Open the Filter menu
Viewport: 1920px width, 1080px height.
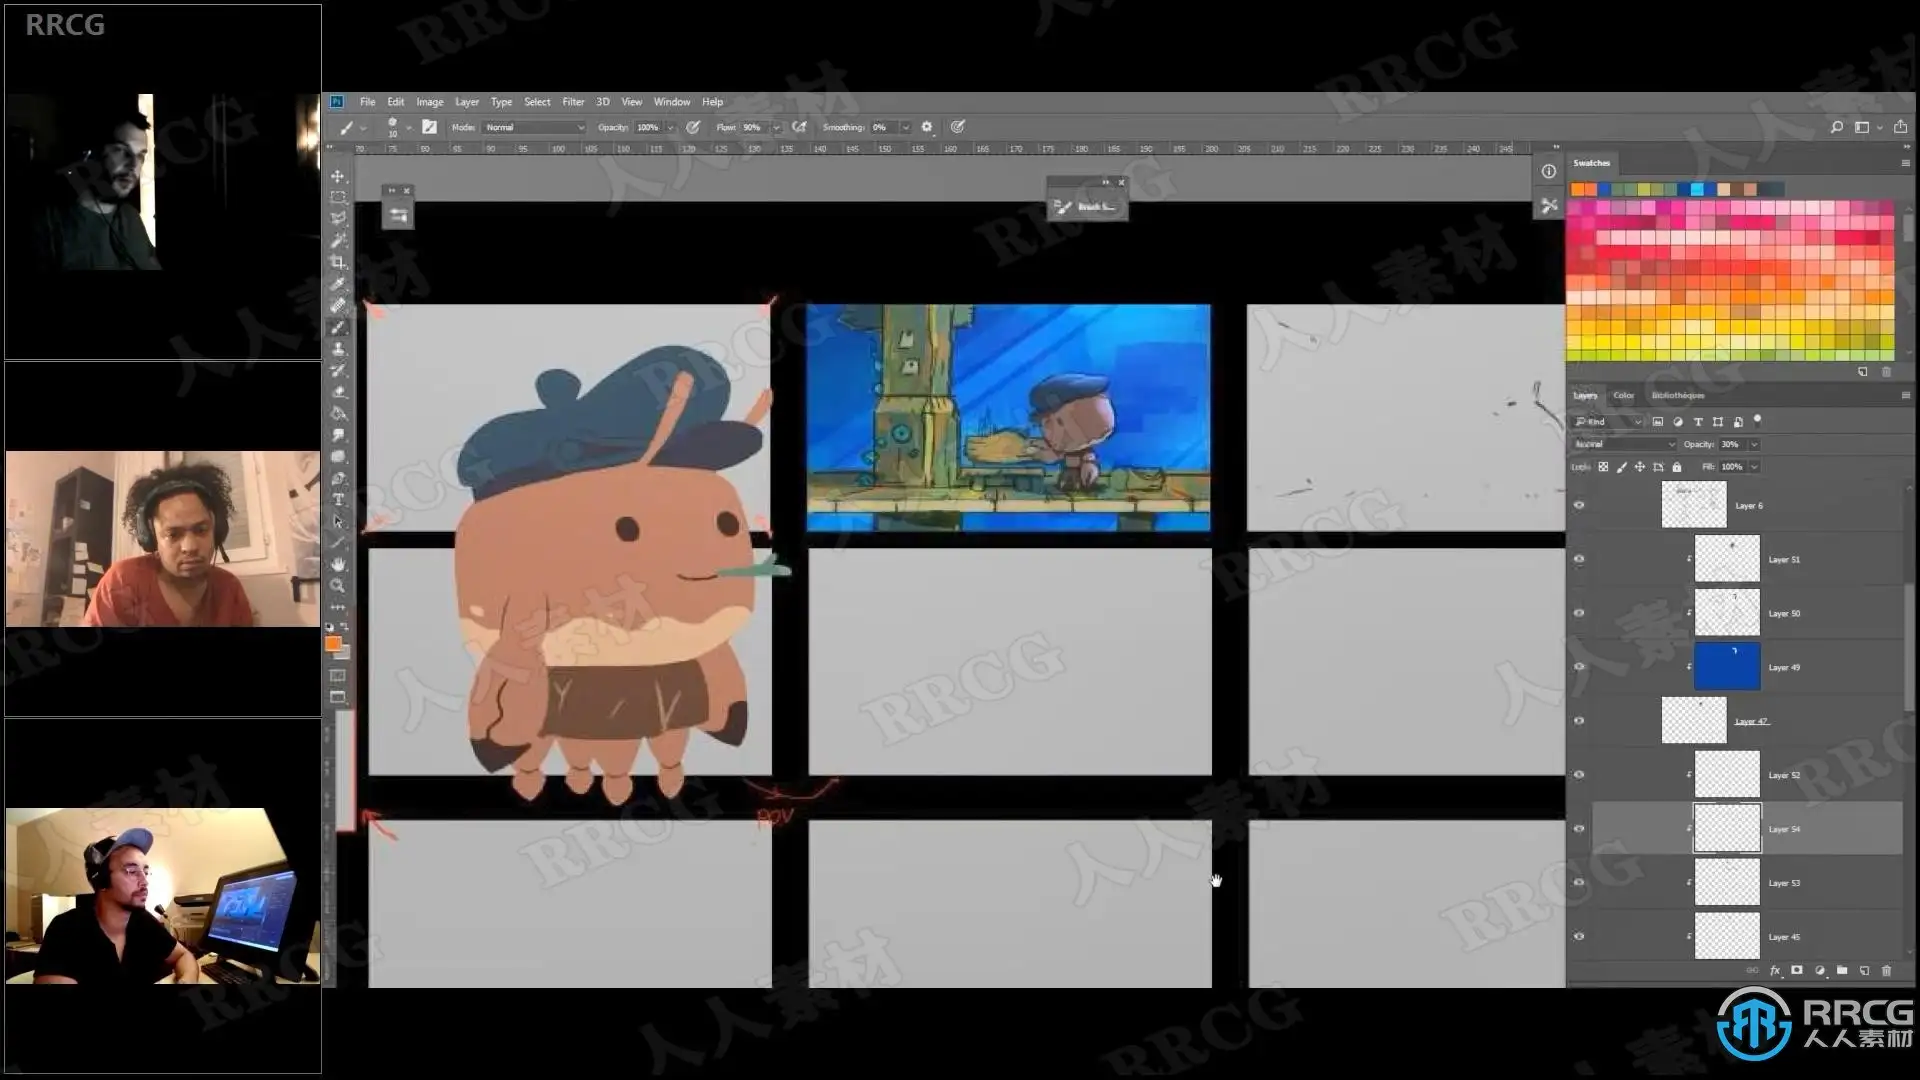click(573, 102)
